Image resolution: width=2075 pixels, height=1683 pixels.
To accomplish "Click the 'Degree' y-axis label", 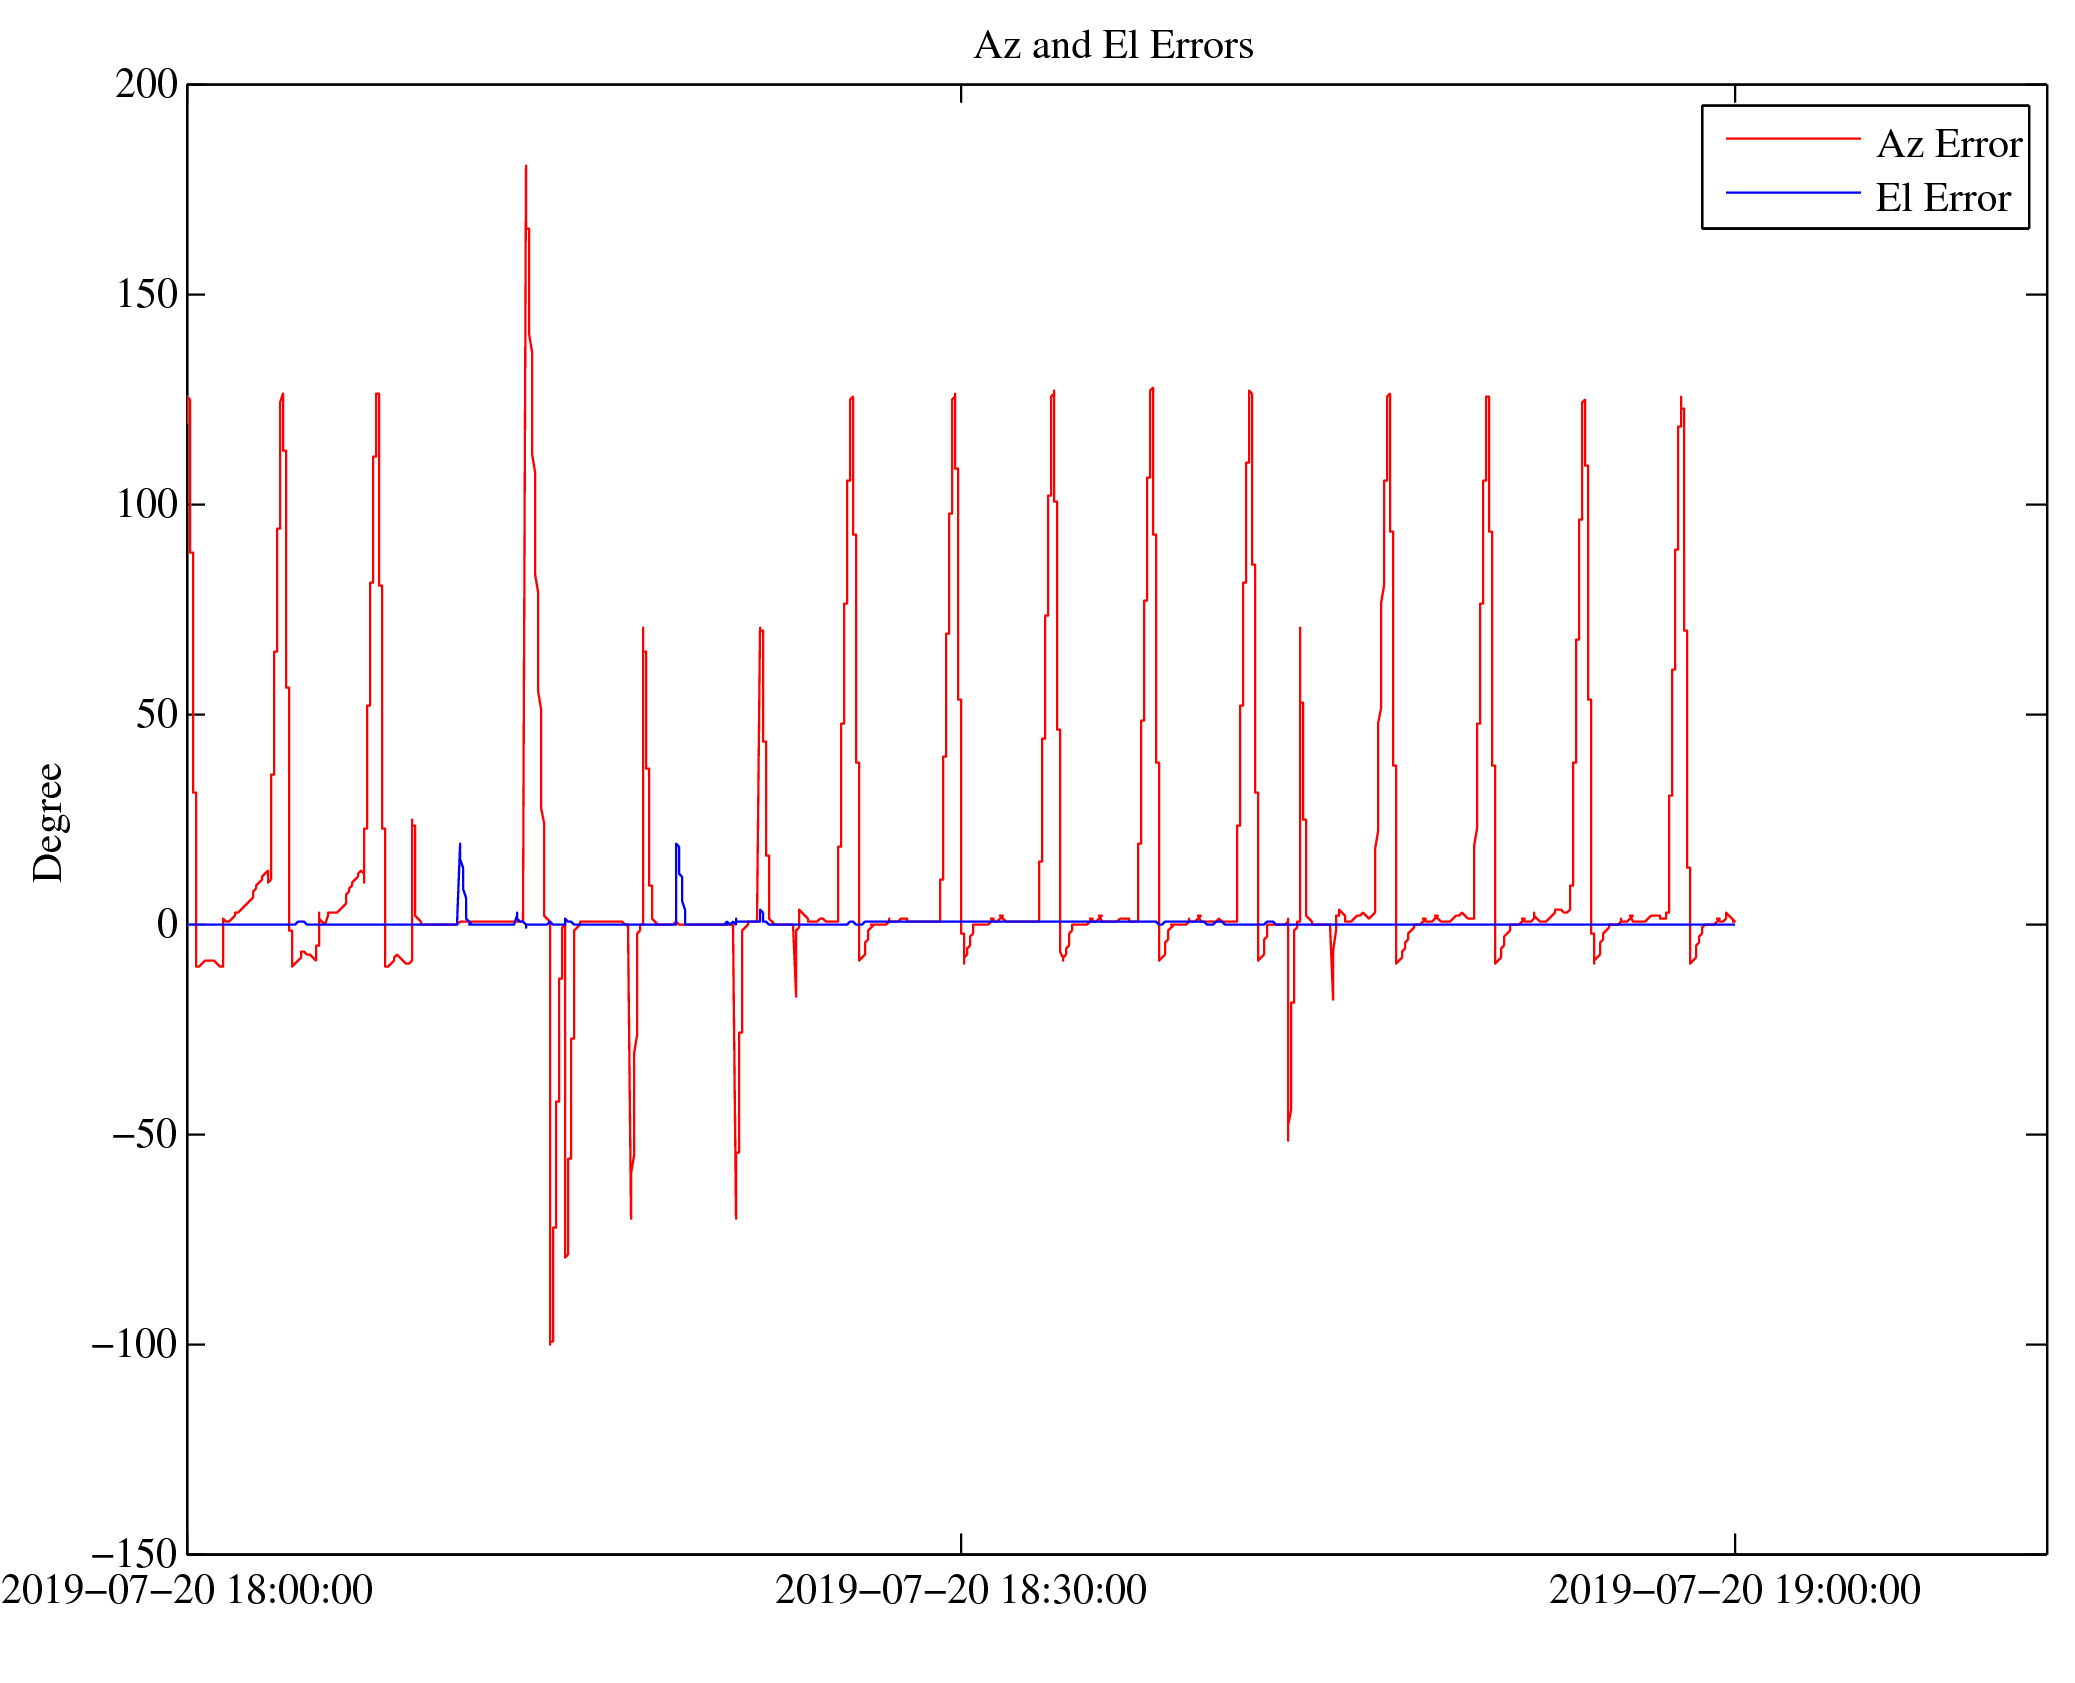I will pos(48,822).
